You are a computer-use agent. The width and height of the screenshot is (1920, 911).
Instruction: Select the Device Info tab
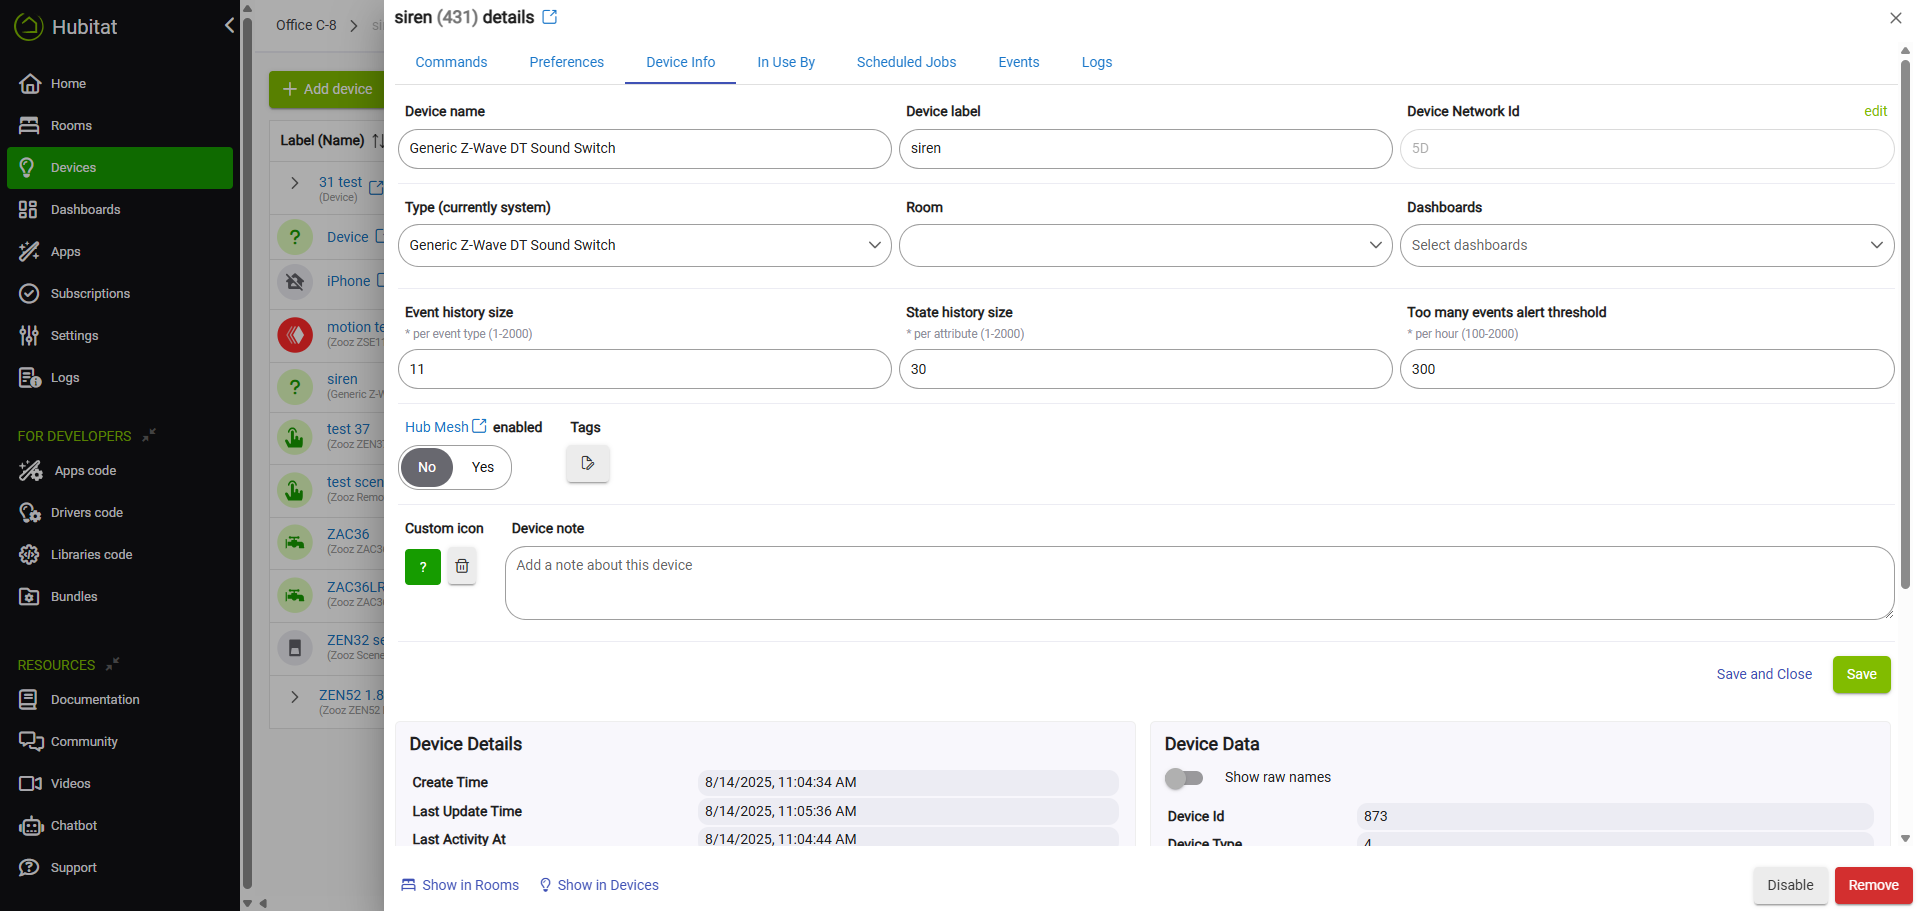681,62
